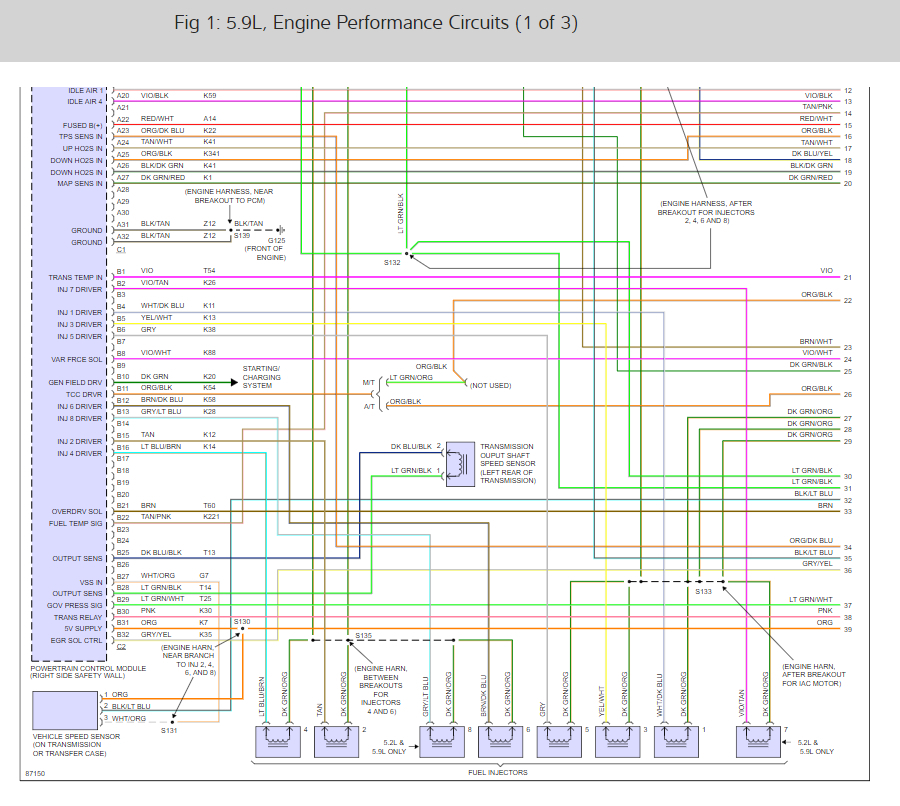Click circuit code 'K341'
Image resolution: width=900 pixels, height=806 pixels.
pos(211,154)
